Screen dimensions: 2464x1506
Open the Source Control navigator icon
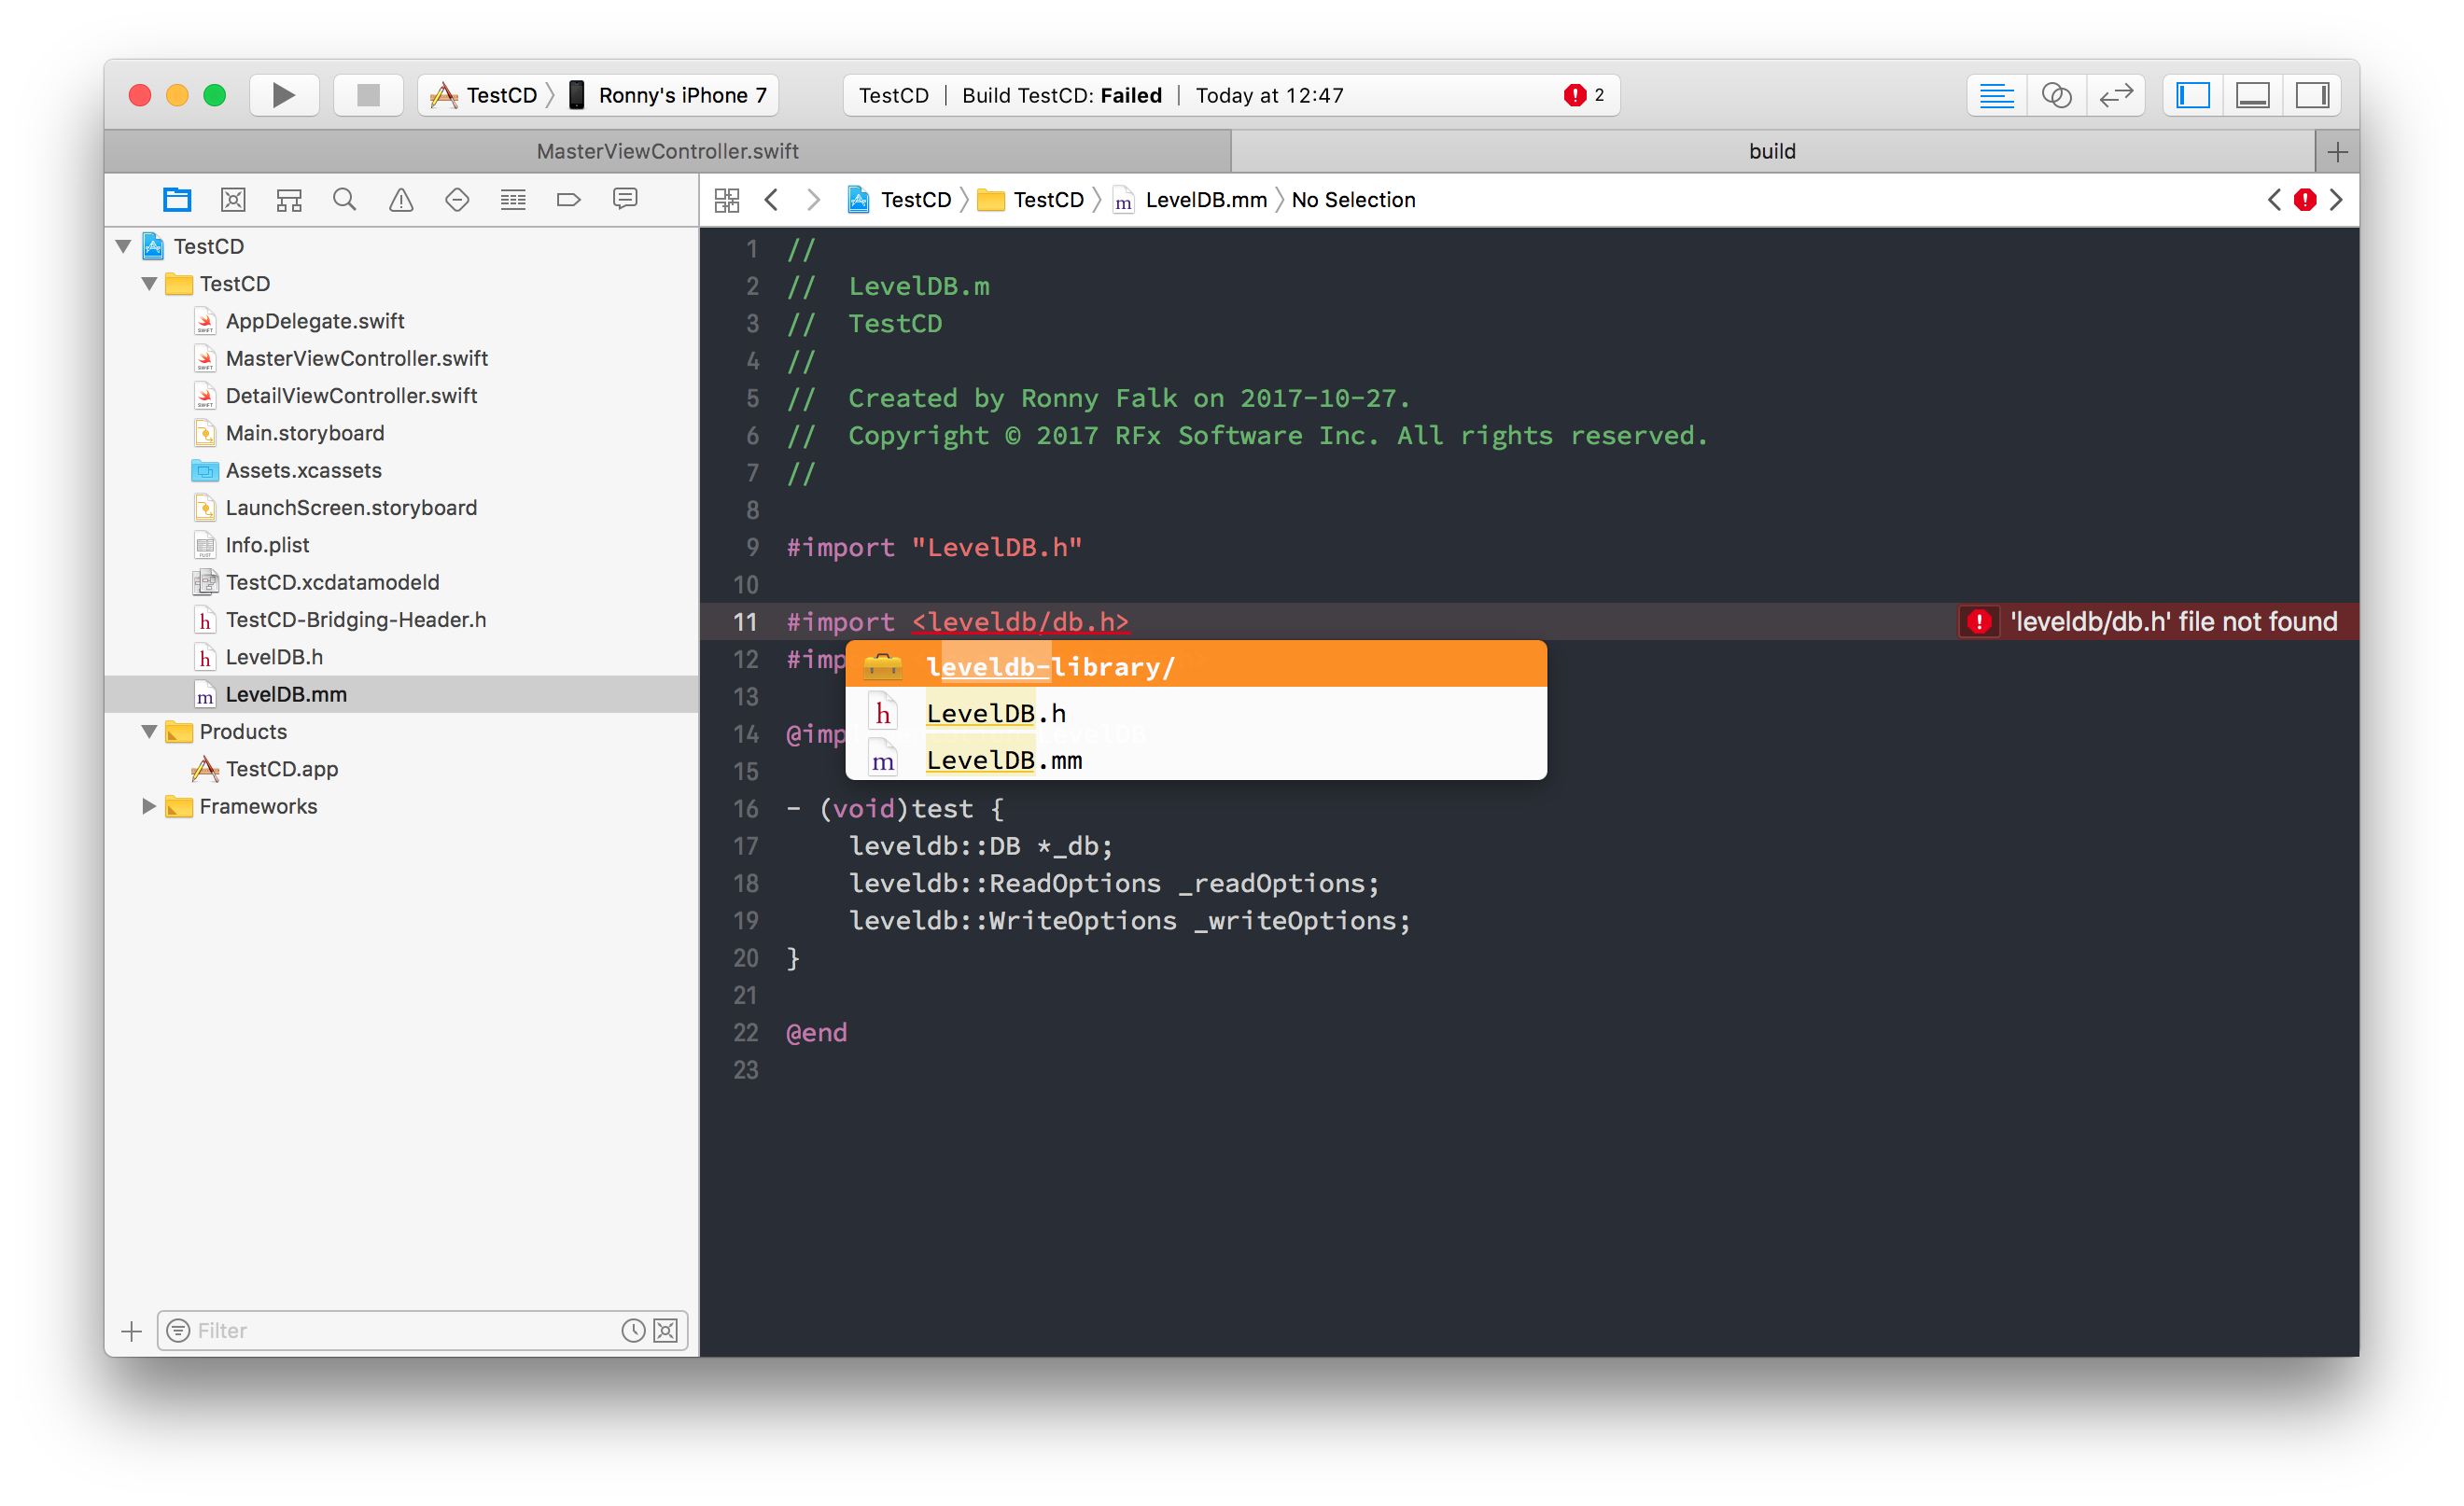[x=233, y=199]
